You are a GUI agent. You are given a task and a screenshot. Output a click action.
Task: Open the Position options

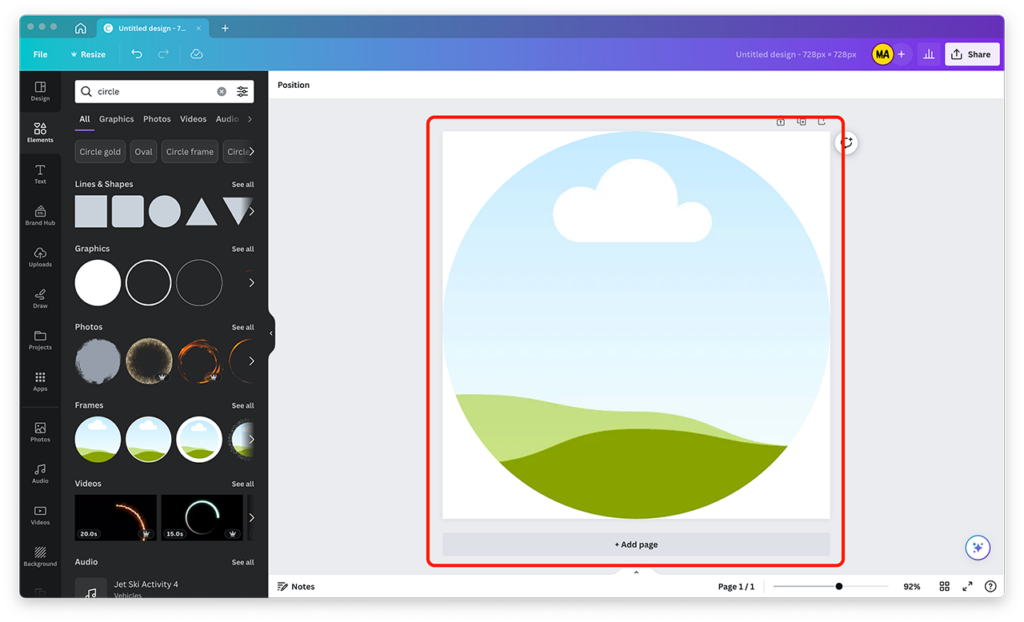point(293,85)
